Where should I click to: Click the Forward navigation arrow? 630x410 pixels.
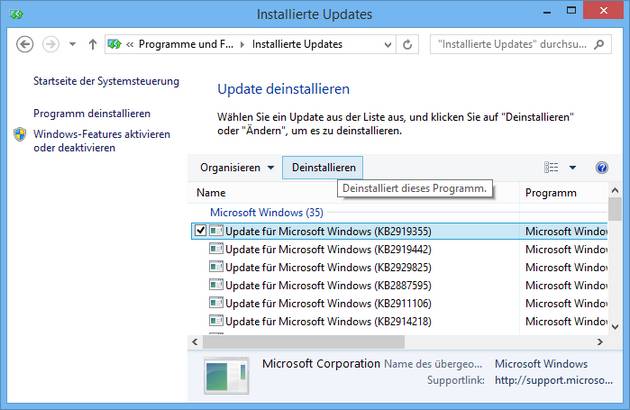pos(51,44)
